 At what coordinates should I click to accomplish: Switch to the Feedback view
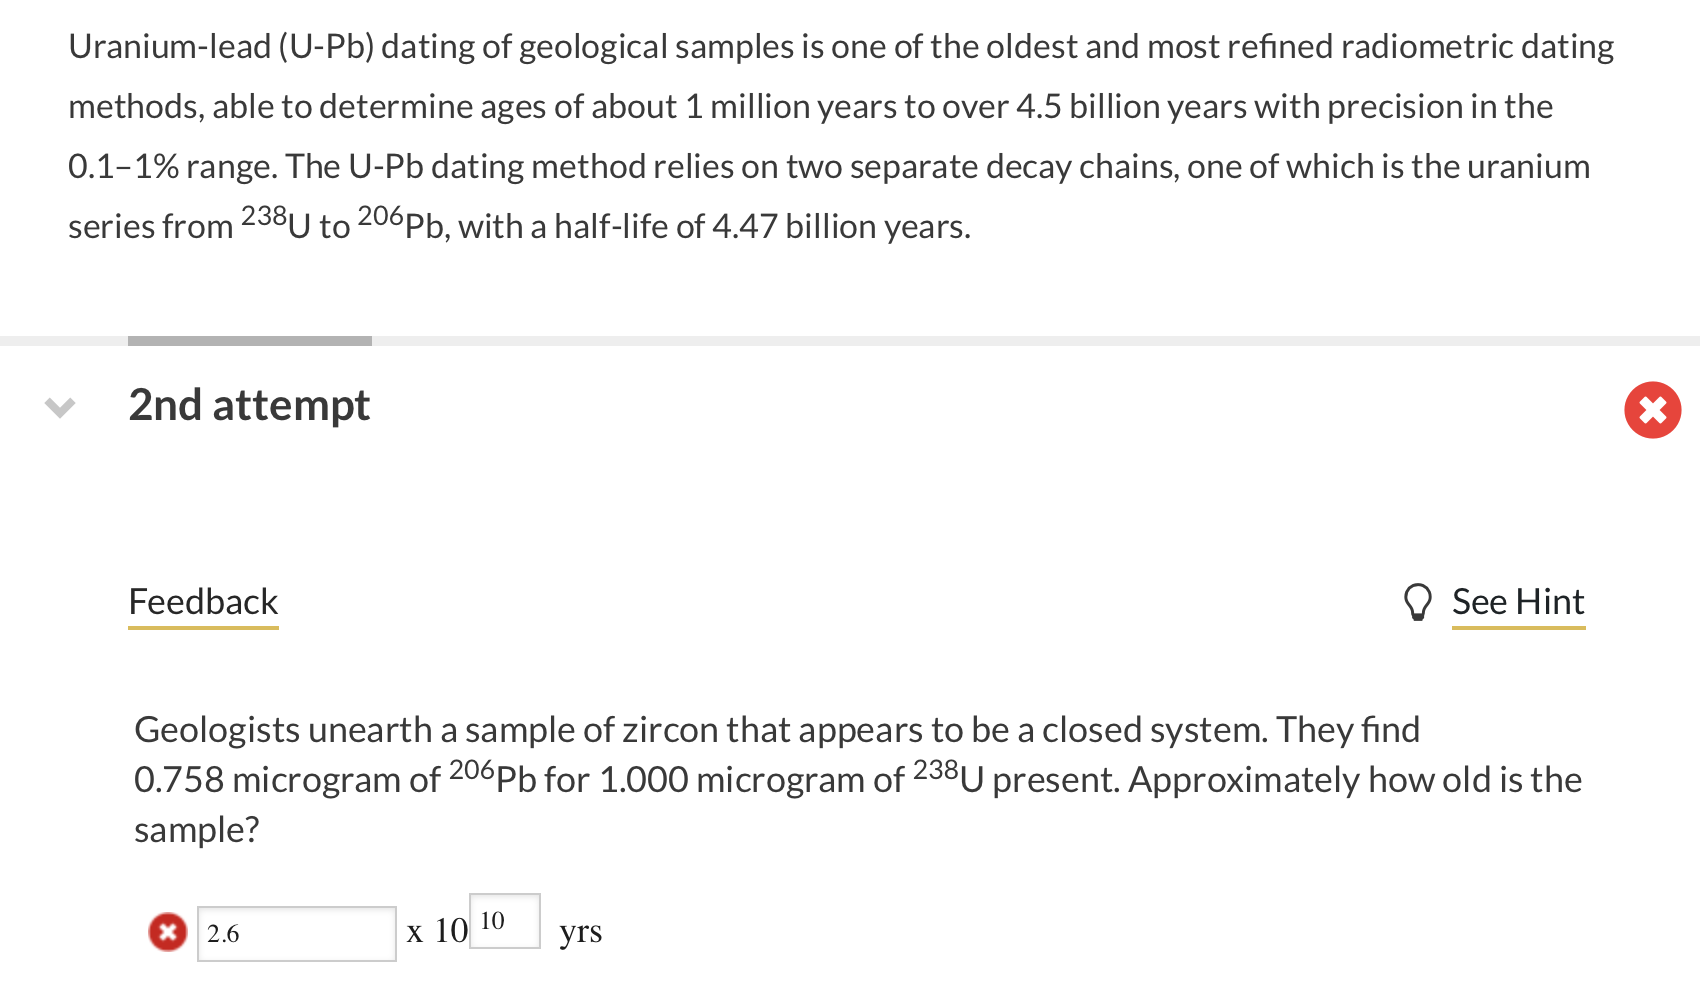tap(202, 601)
